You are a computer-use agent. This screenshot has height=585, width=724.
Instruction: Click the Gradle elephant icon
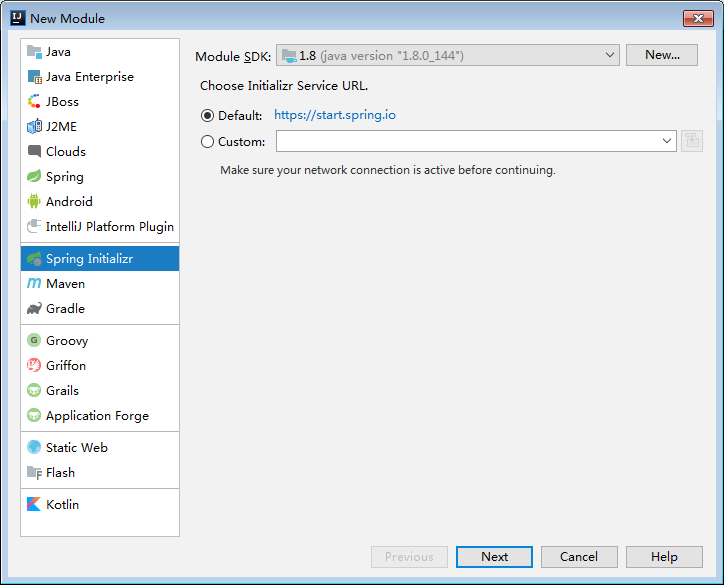[x=34, y=308]
